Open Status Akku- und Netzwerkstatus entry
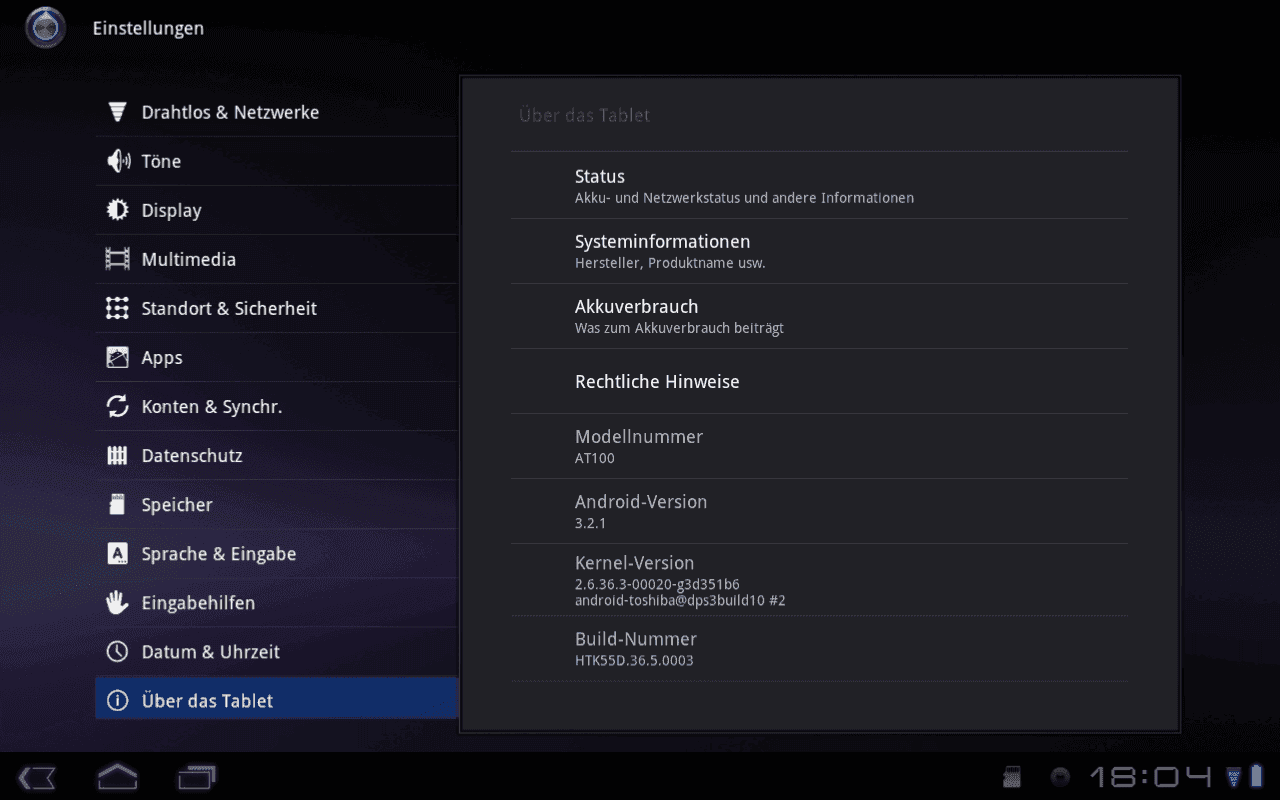Screen dimensions: 1280x800 819,186
